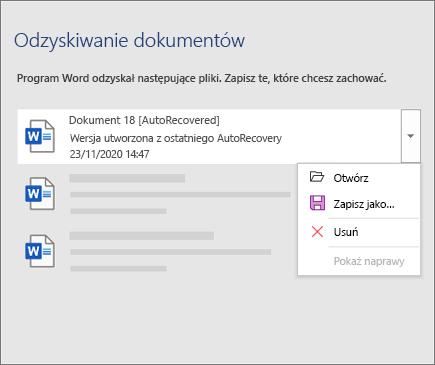This screenshot has width=435, height=365.
Task: Click the Word icon of Dokument 18
Action: click(40, 136)
